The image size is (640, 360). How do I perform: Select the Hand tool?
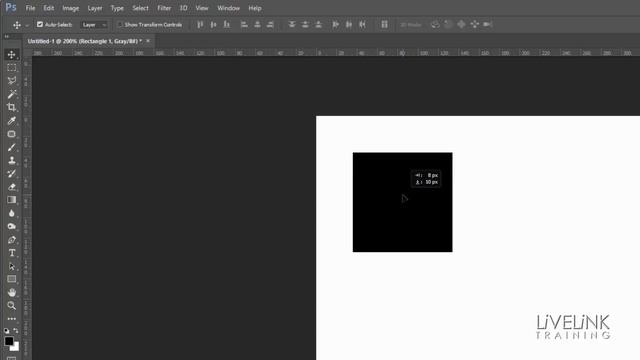pyautogui.click(x=11, y=292)
